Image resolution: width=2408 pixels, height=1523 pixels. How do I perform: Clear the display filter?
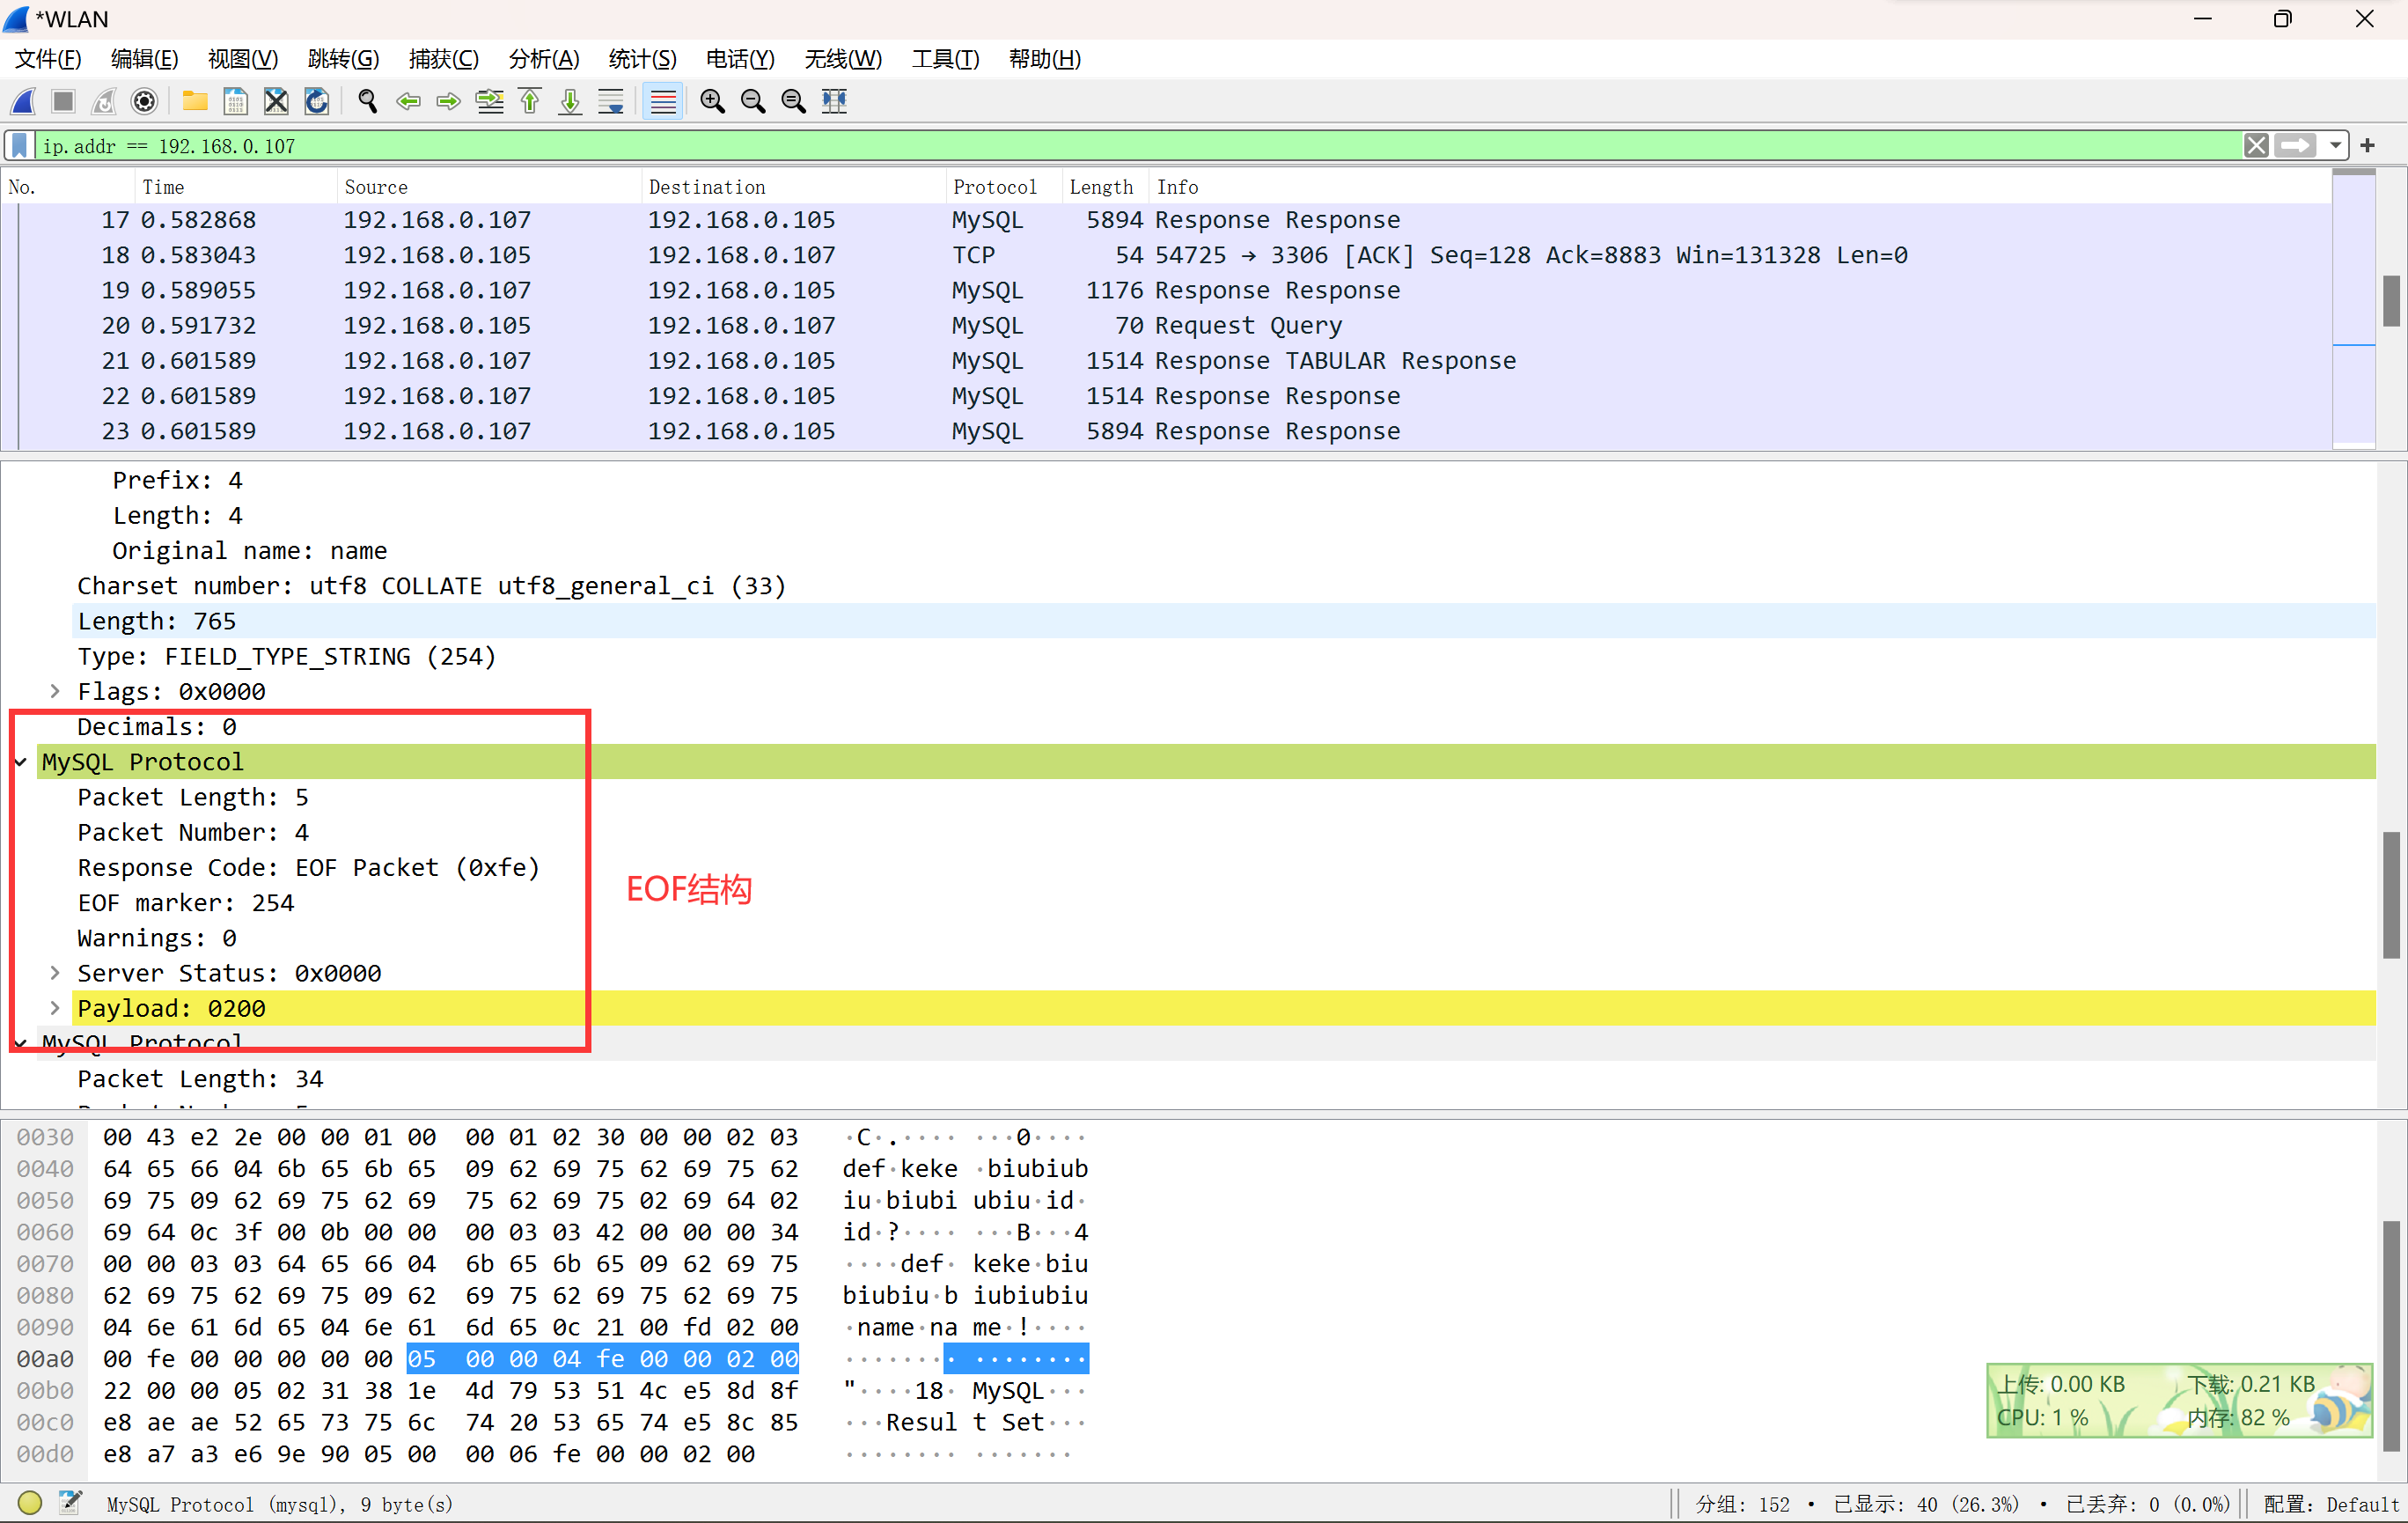pos(2256,146)
